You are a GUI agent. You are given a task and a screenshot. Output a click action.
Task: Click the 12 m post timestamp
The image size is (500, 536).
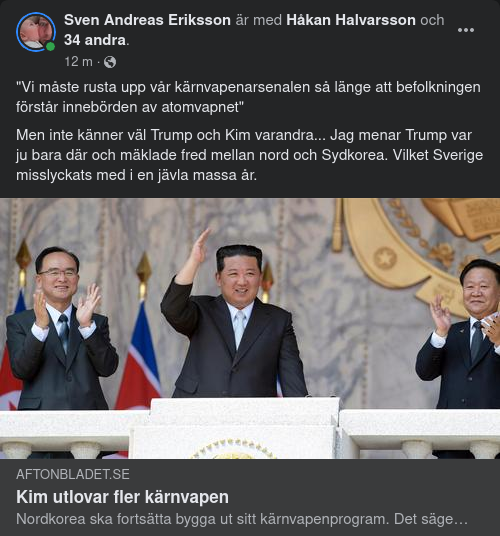(x=79, y=62)
